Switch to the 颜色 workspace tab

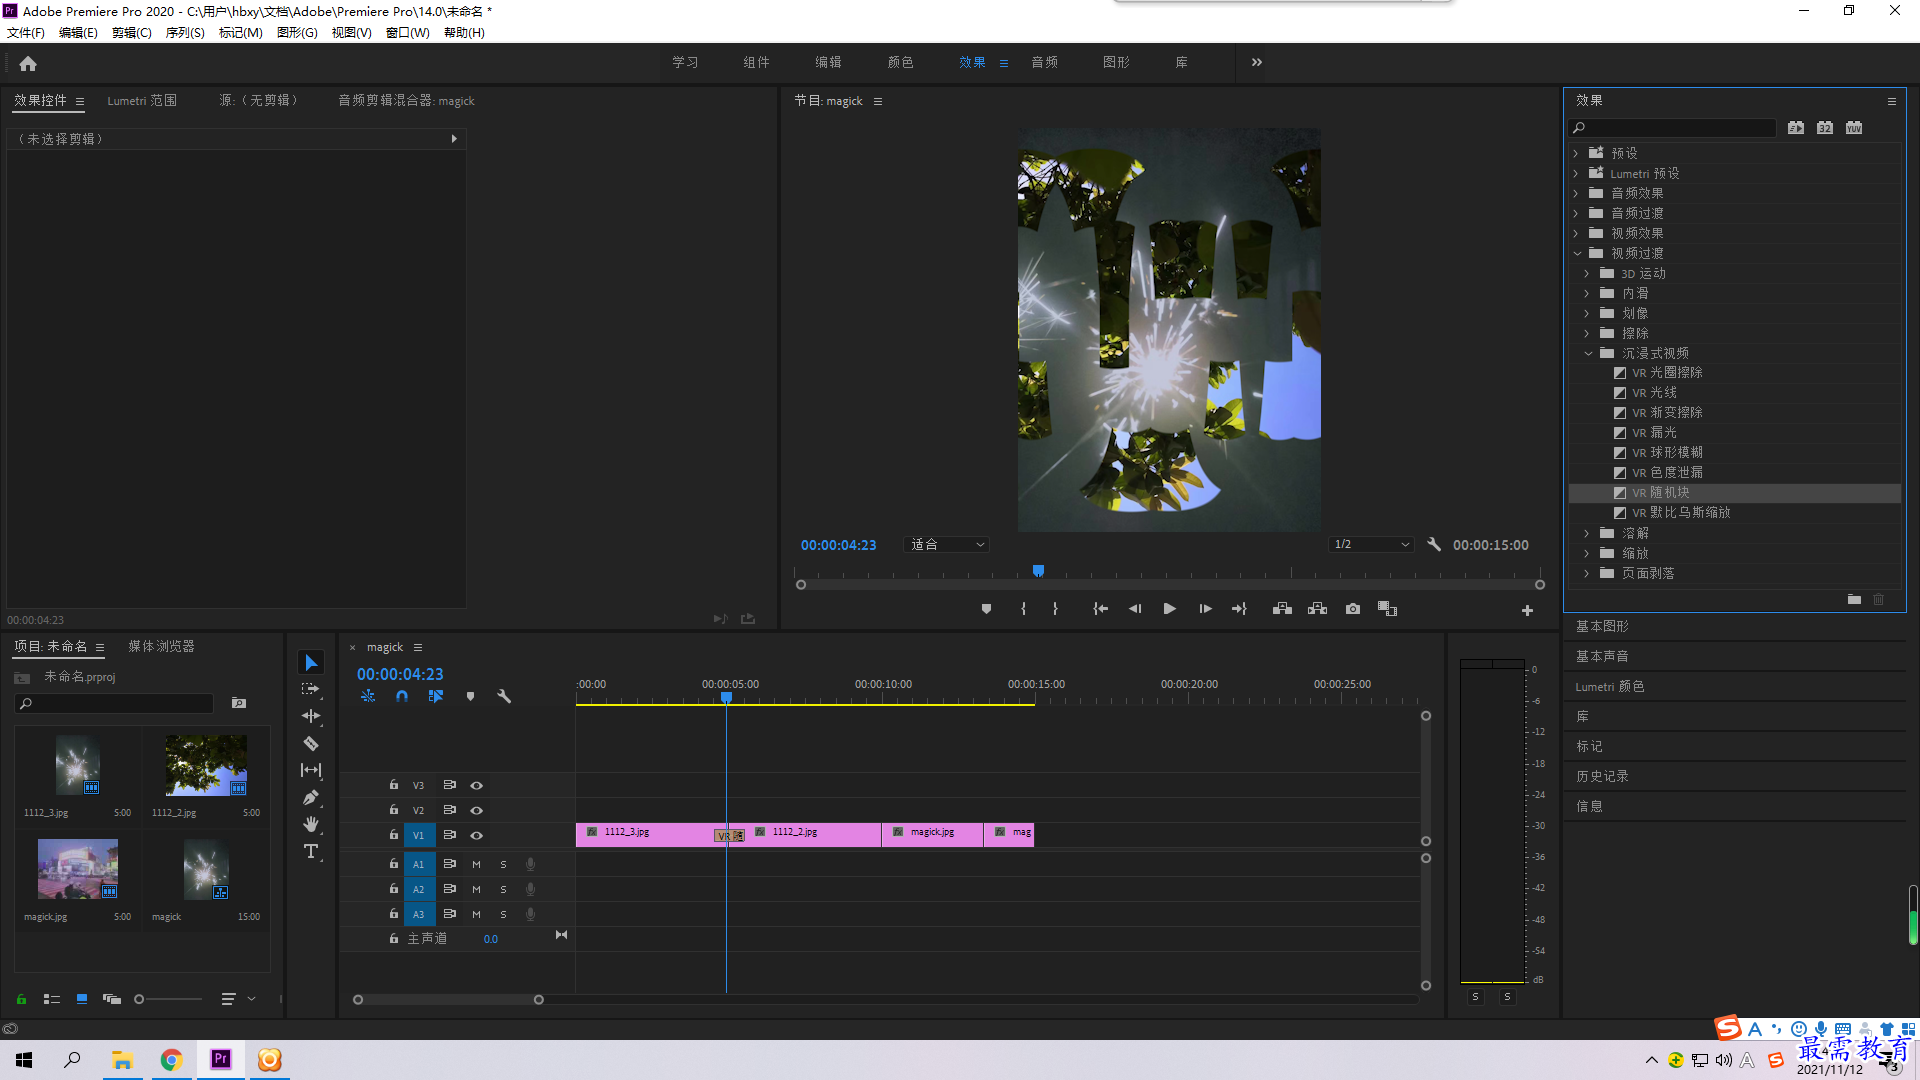click(900, 62)
